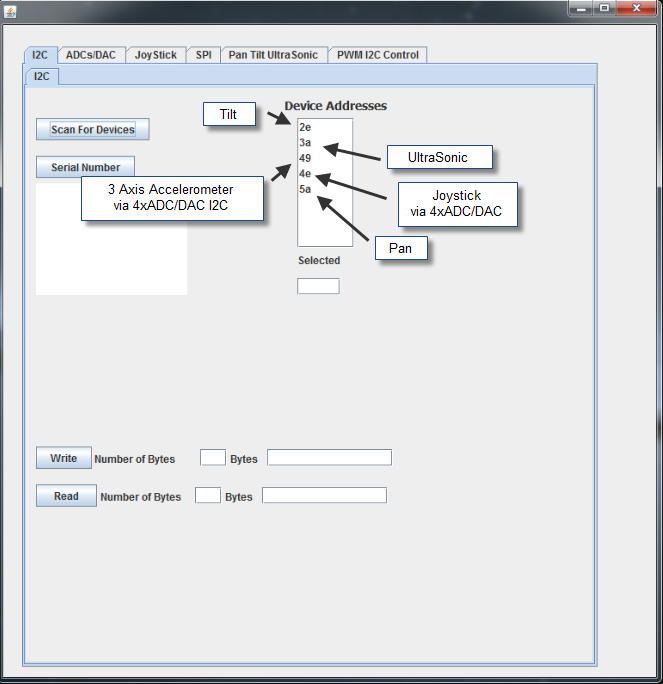Click the Selected address input field
The height and width of the screenshot is (684, 663).
click(x=318, y=286)
